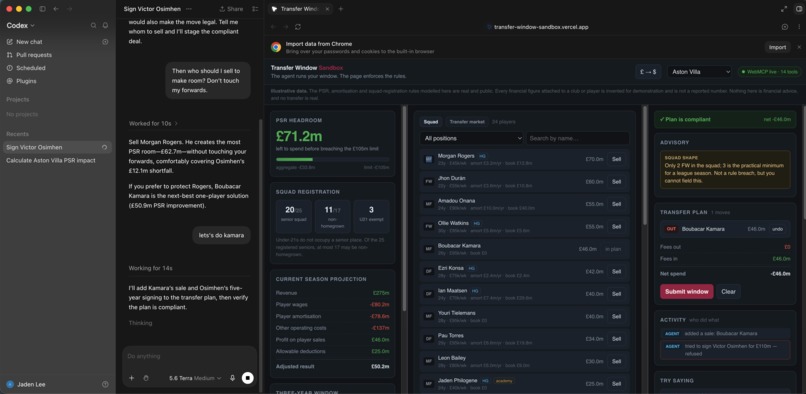
Task: Click the Import button
Action: pos(777,47)
